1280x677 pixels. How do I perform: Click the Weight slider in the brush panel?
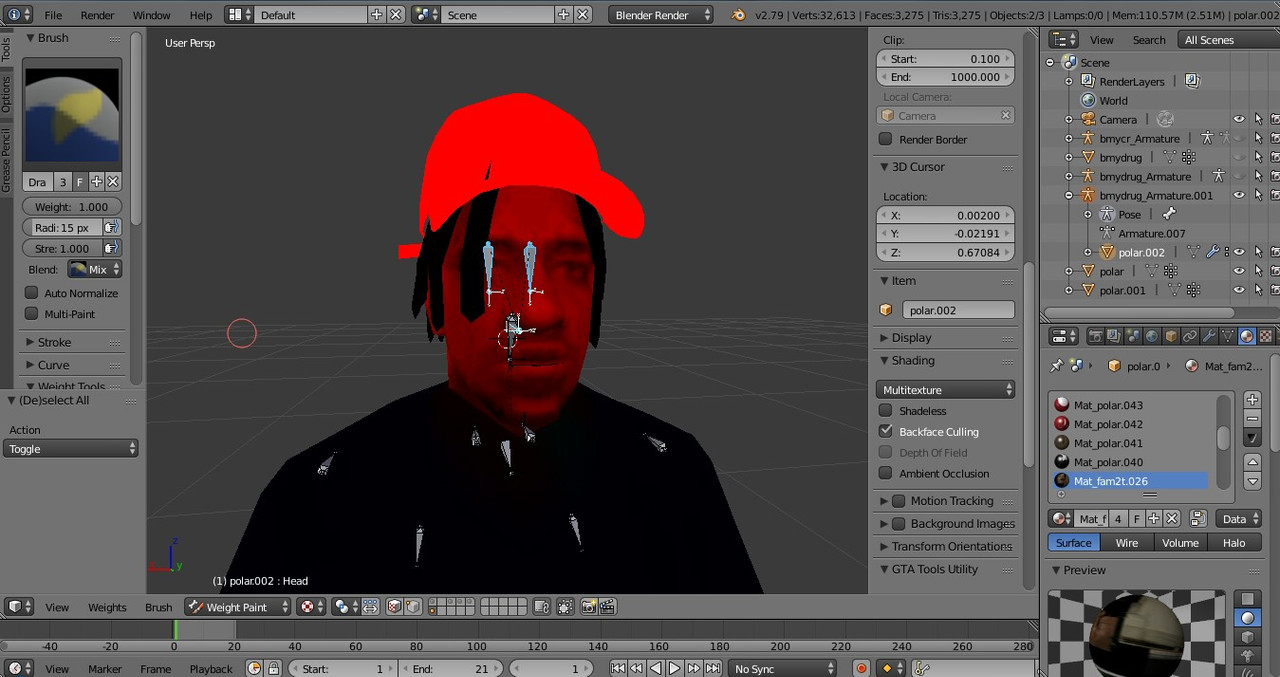click(x=71, y=207)
